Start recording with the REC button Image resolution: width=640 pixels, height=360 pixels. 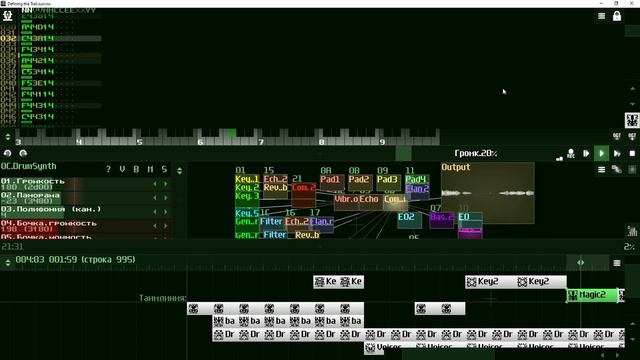tap(571, 153)
